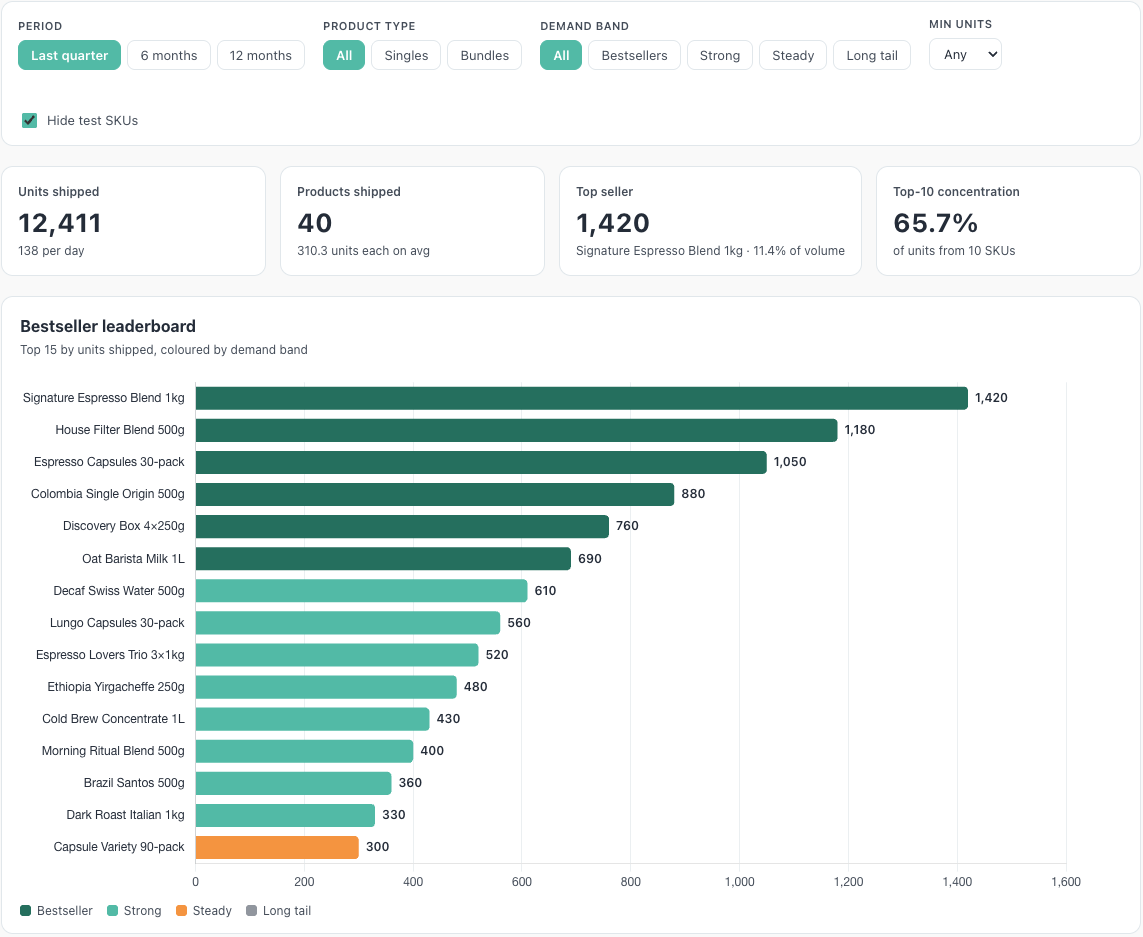Filter product type by Singles
This screenshot has height=937, width=1143.
click(x=406, y=55)
